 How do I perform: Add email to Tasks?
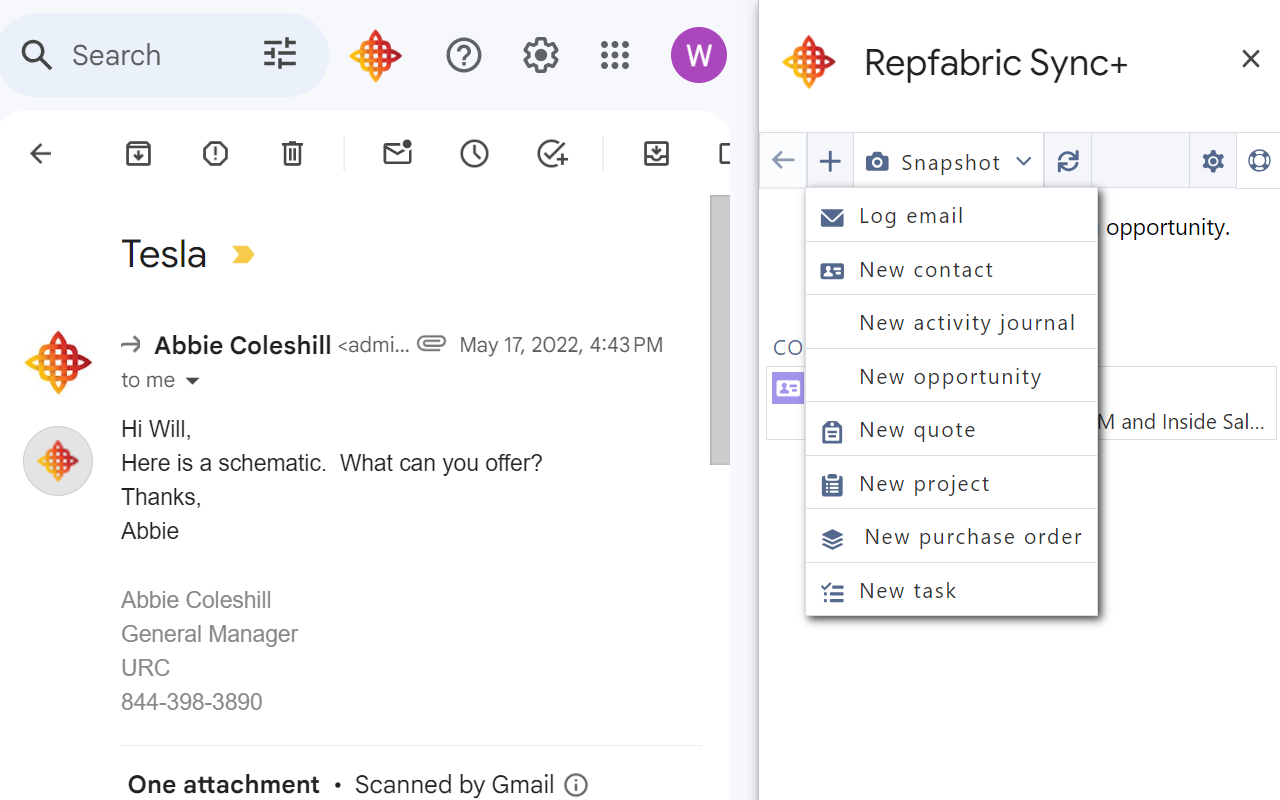click(552, 153)
